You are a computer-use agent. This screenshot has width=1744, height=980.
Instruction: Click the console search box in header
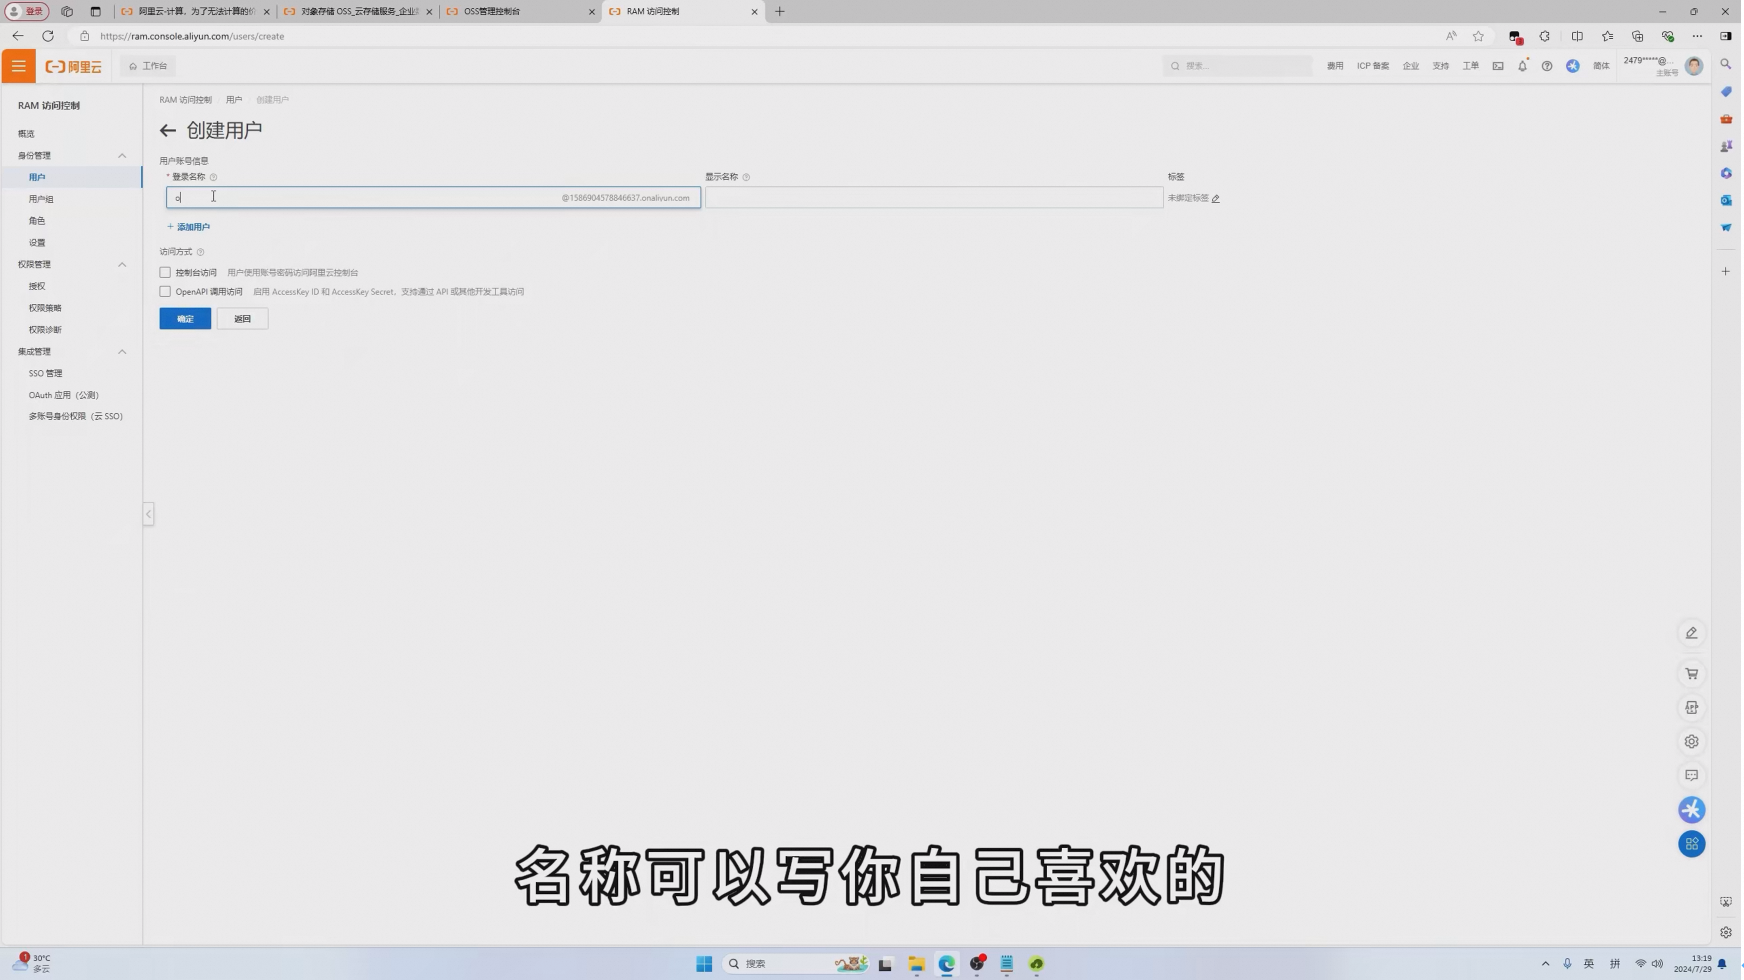[x=1238, y=66]
